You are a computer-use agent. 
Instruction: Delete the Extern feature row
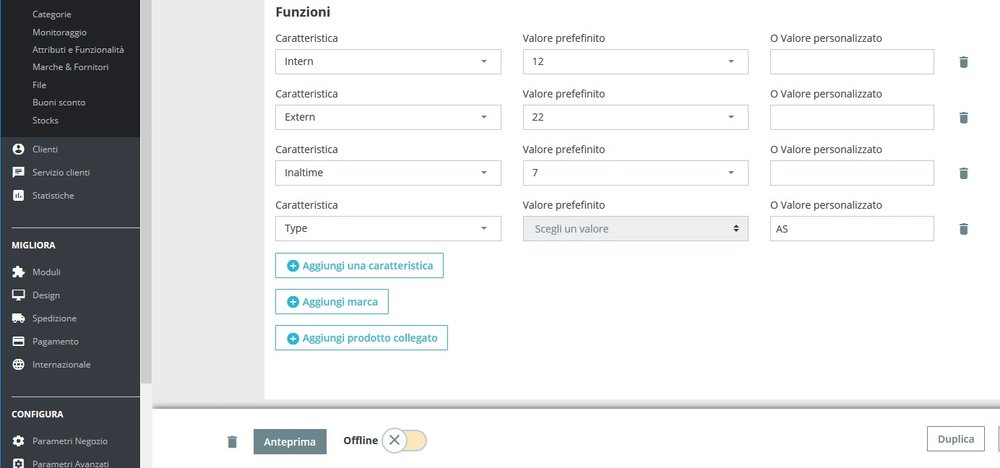[x=963, y=118]
